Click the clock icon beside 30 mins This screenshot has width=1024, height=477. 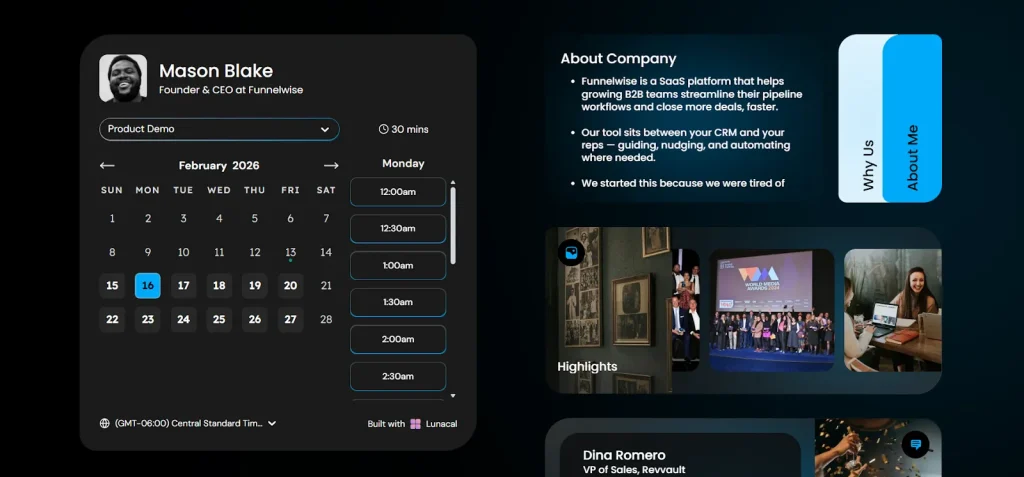tap(384, 129)
